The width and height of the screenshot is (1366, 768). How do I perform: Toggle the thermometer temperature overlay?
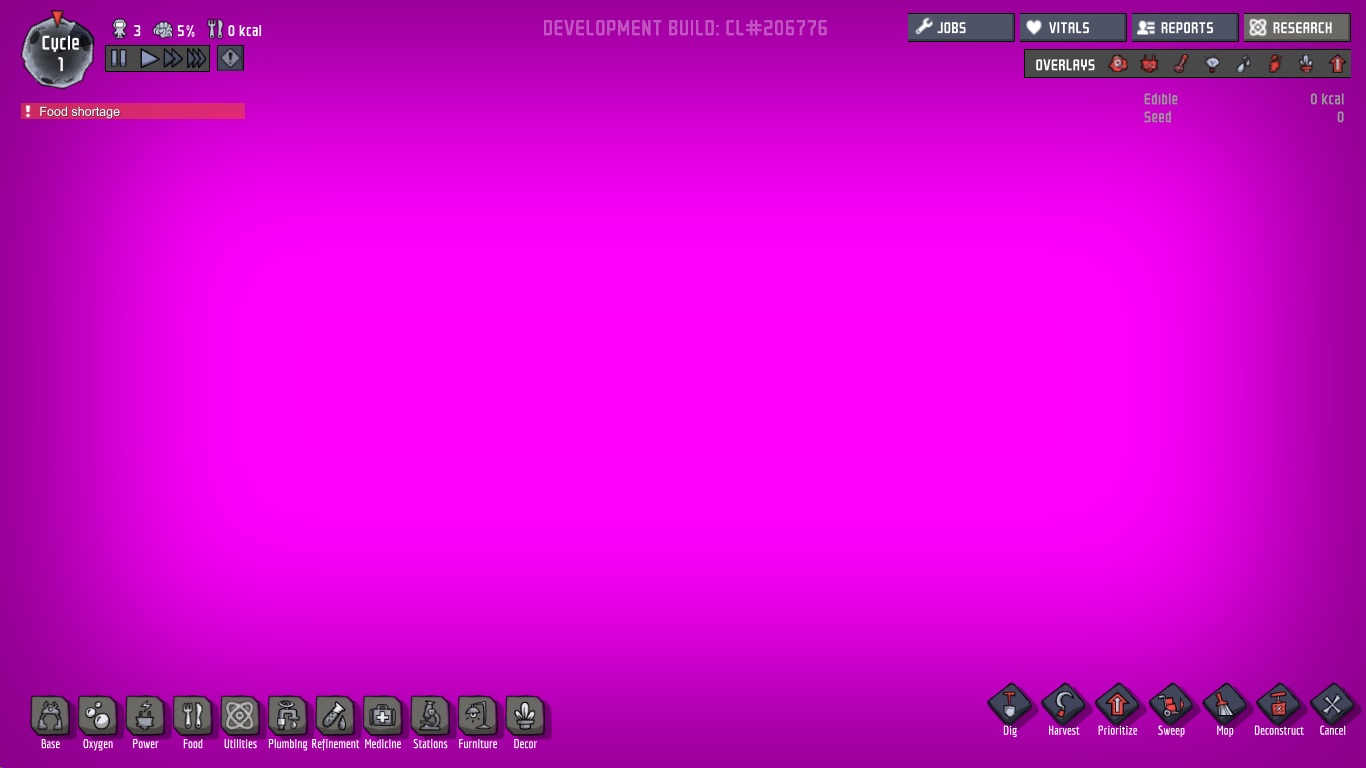pyautogui.click(x=1181, y=64)
